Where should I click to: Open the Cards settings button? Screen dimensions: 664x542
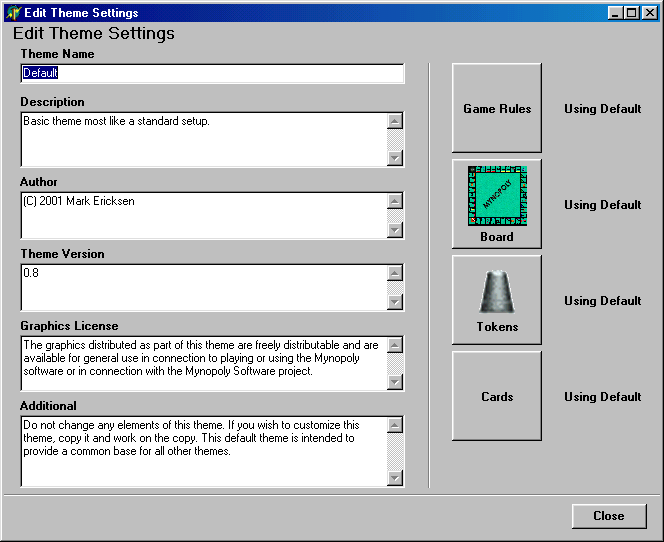tap(497, 396)
